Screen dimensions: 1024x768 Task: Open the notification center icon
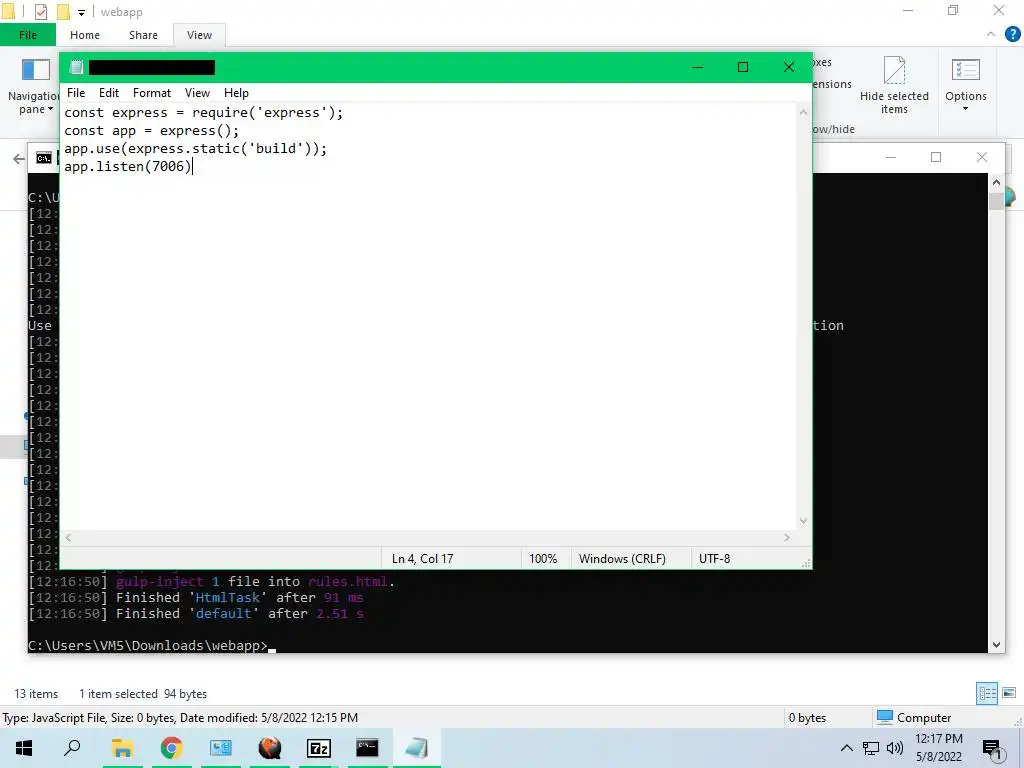tap(993, 749)
